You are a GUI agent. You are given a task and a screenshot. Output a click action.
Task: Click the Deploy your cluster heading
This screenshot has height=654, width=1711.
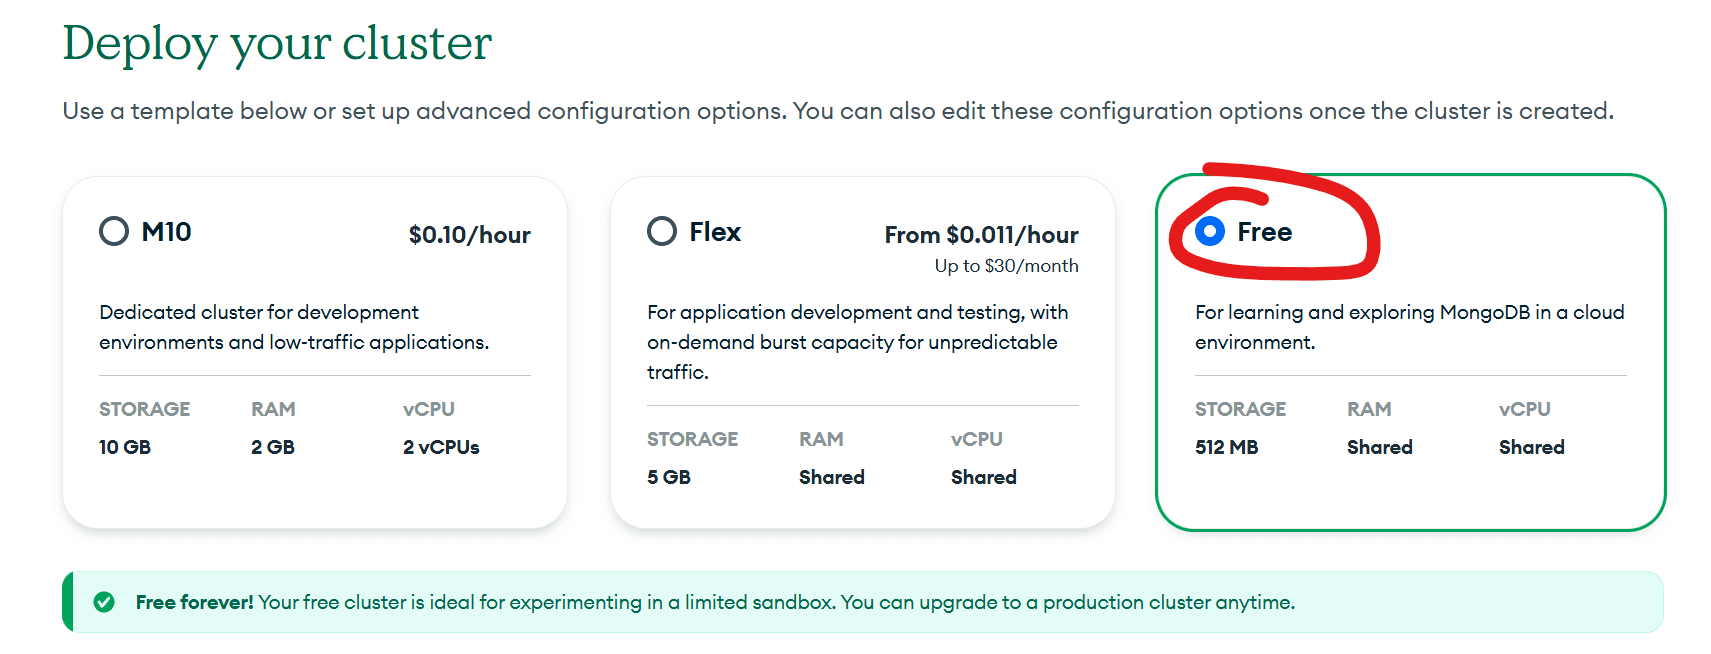(x=278, y=42)
